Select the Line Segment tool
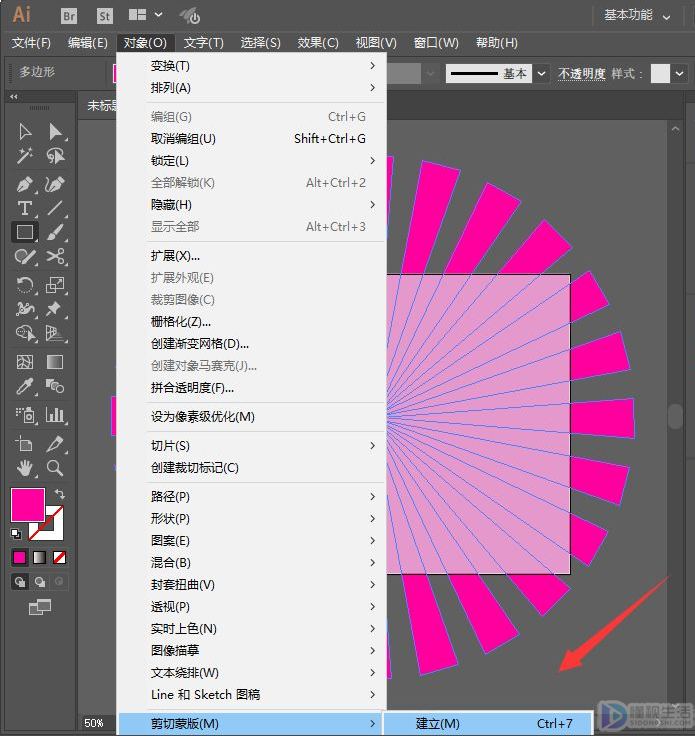This screenshot has height=736, width=695. click(55, 208)
